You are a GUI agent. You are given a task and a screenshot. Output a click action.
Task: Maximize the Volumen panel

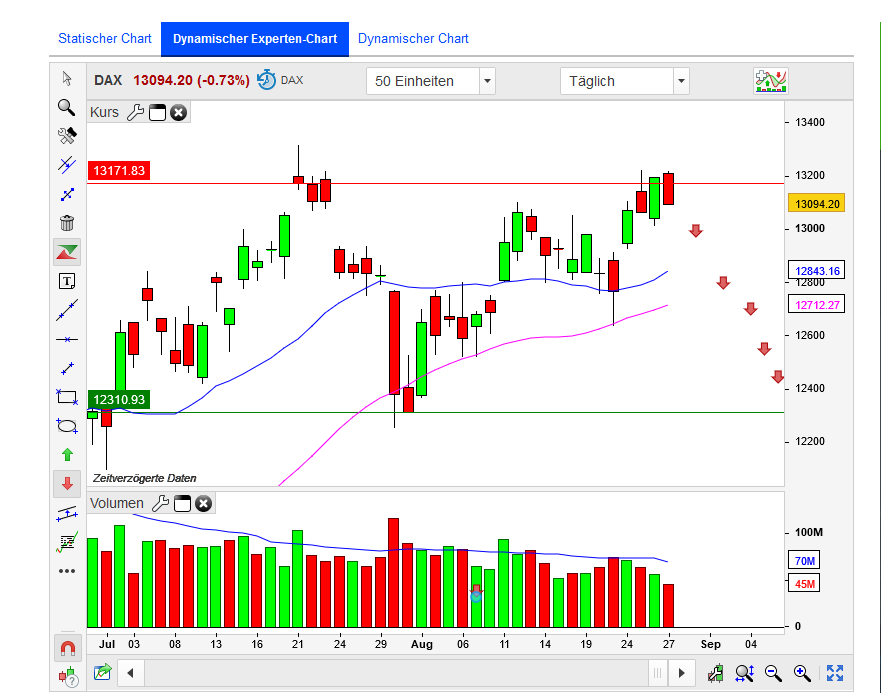point(183,503)
